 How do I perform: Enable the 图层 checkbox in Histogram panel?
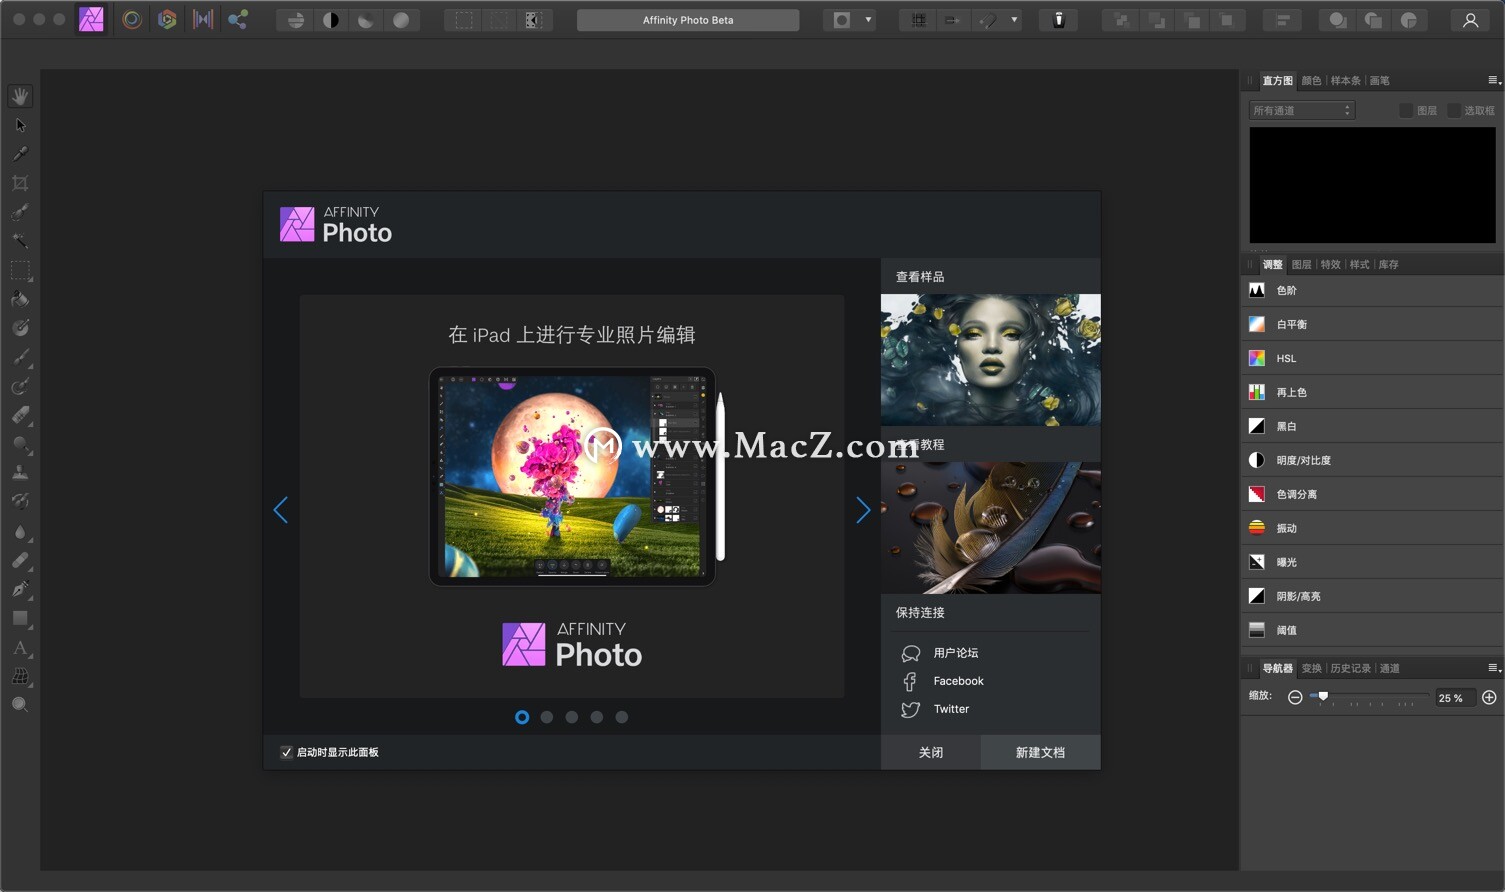point(1405,110)
